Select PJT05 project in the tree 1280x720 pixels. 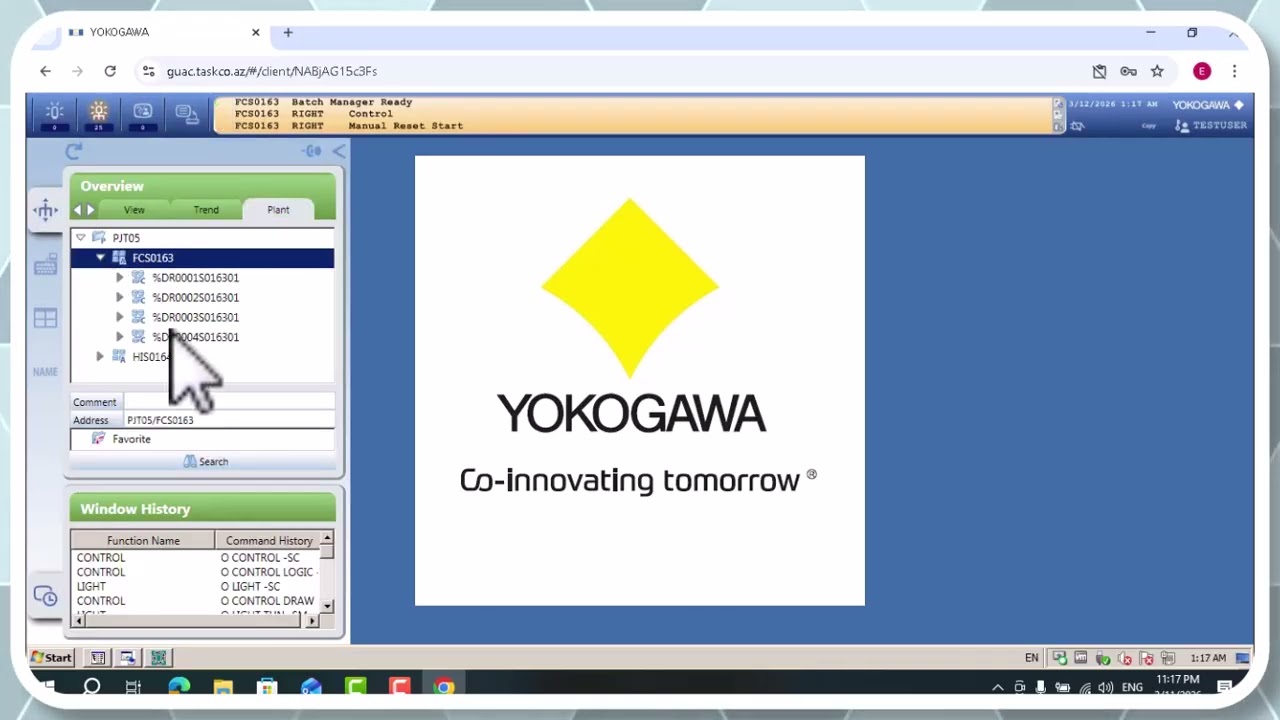tap(126, 238)
